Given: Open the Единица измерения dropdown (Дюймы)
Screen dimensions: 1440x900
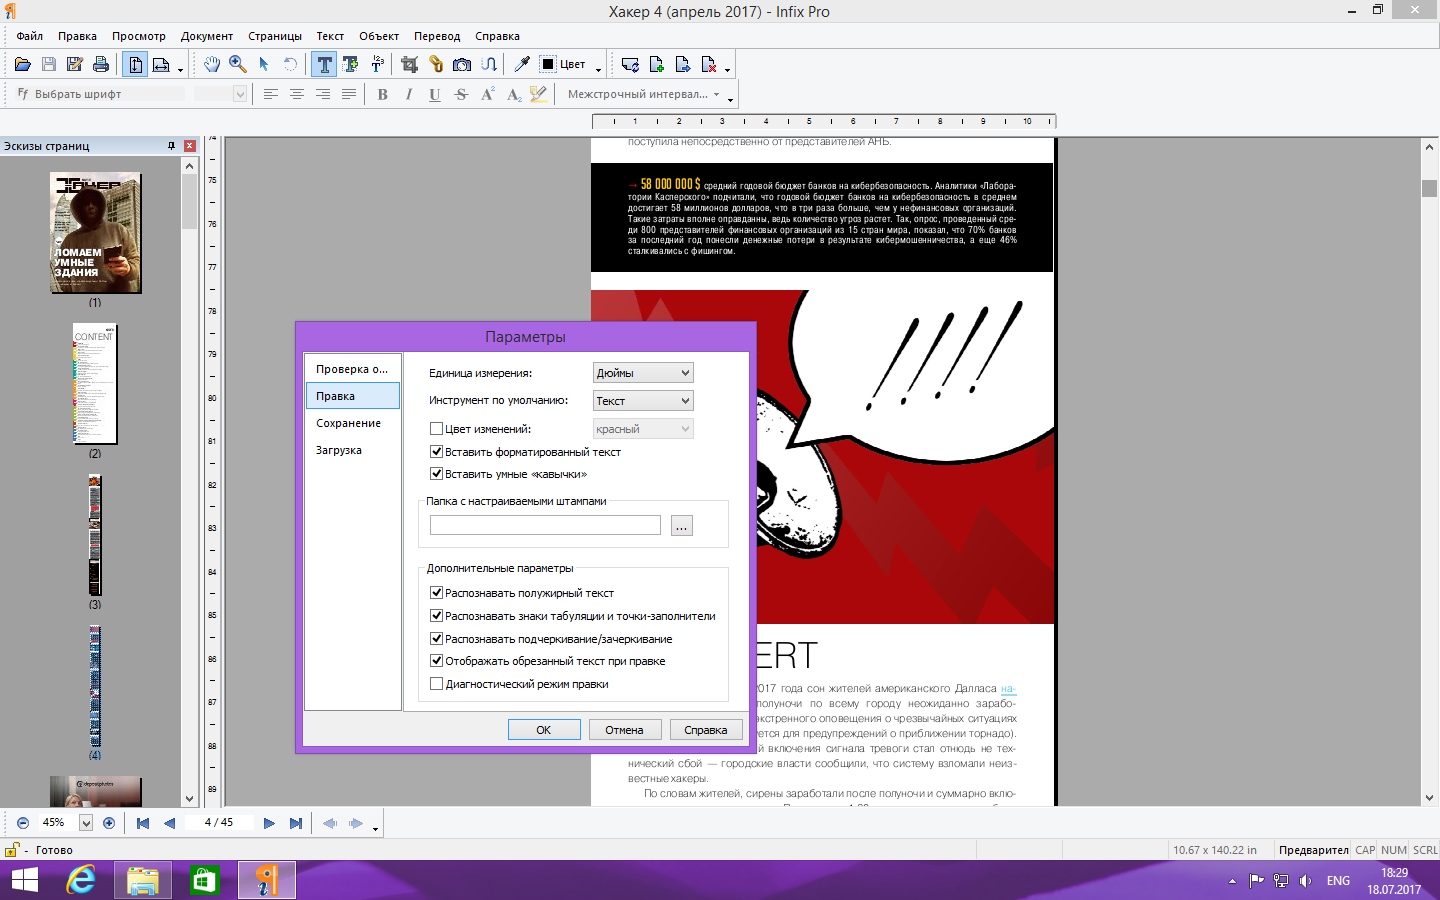Looking at the screenshot, I should coord(643,373).
